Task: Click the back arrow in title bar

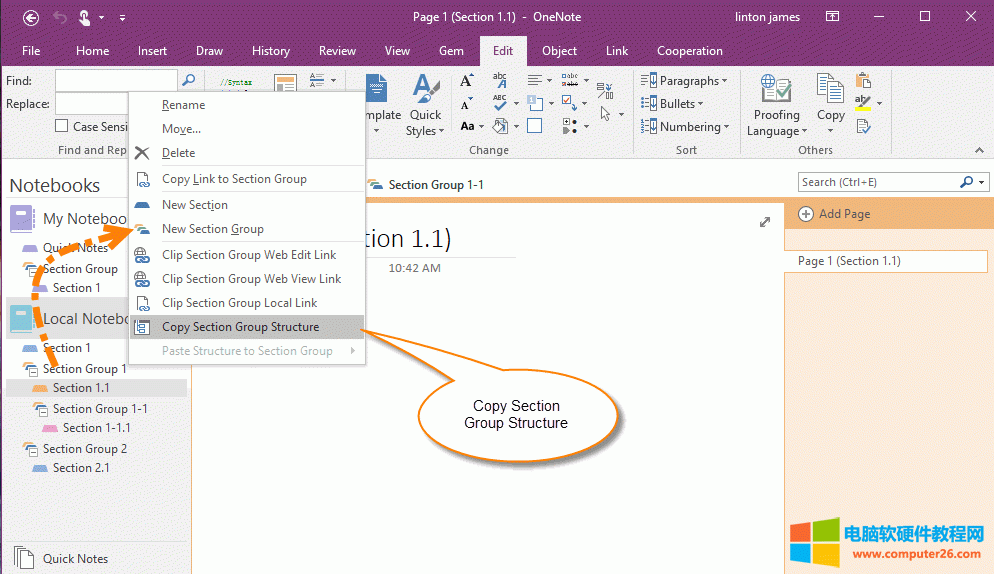Action: tap(31, 17)
